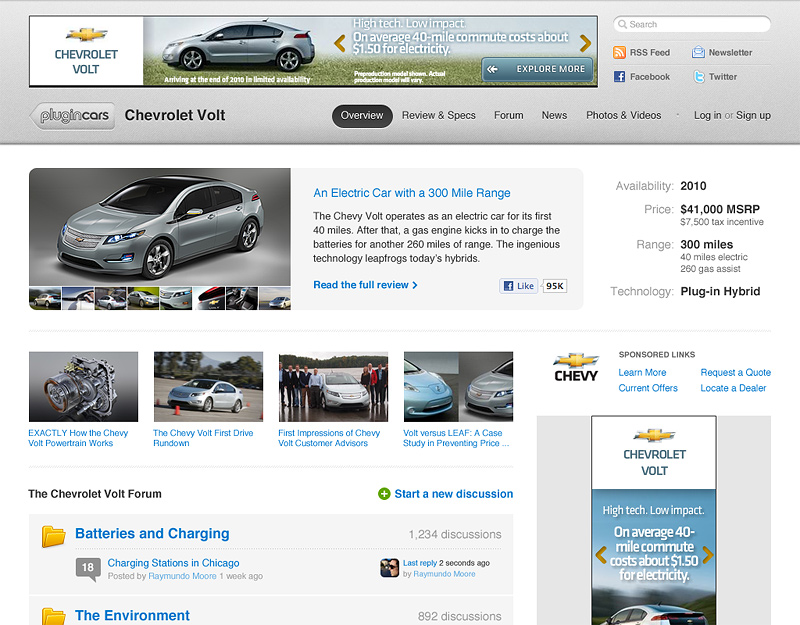Click Current Offers sponsored link
The width and height of the screenshot is (800, 625).
coord(648,388)
